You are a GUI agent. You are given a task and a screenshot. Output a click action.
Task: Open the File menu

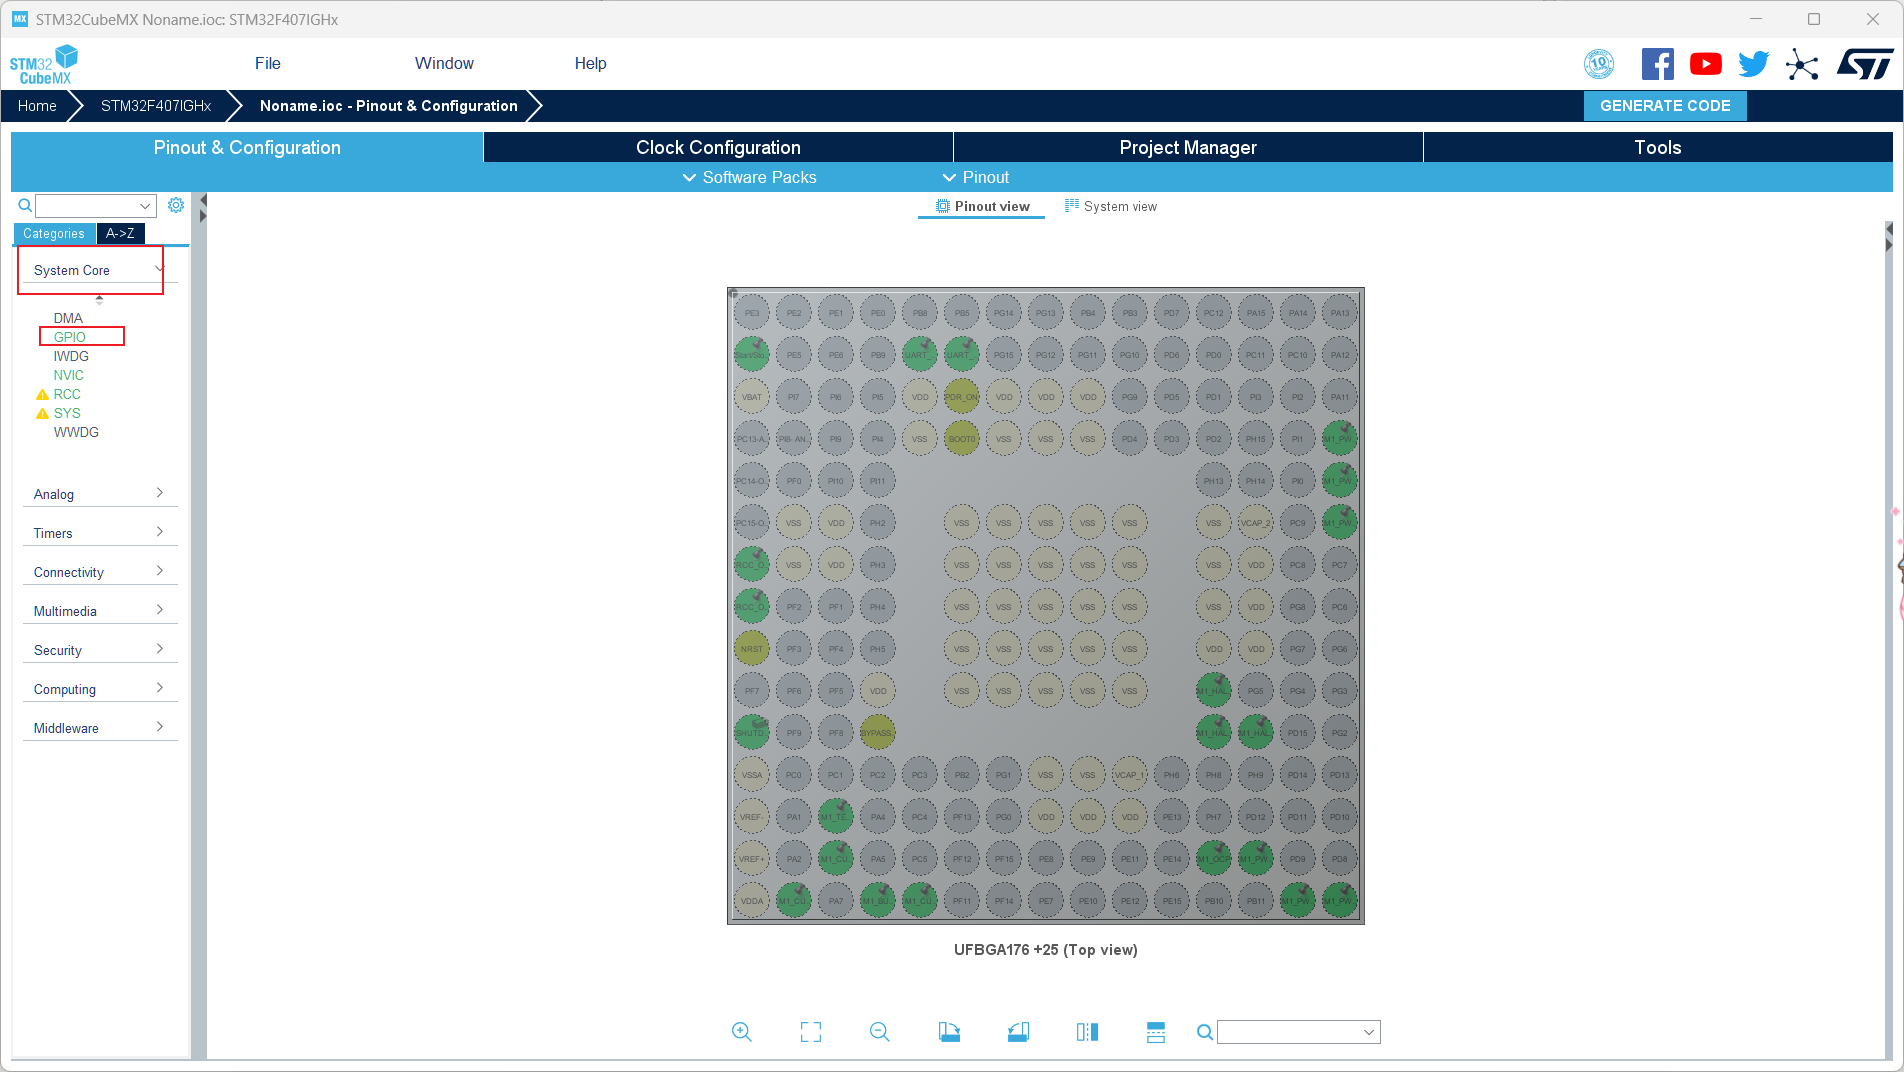point(268,63)
